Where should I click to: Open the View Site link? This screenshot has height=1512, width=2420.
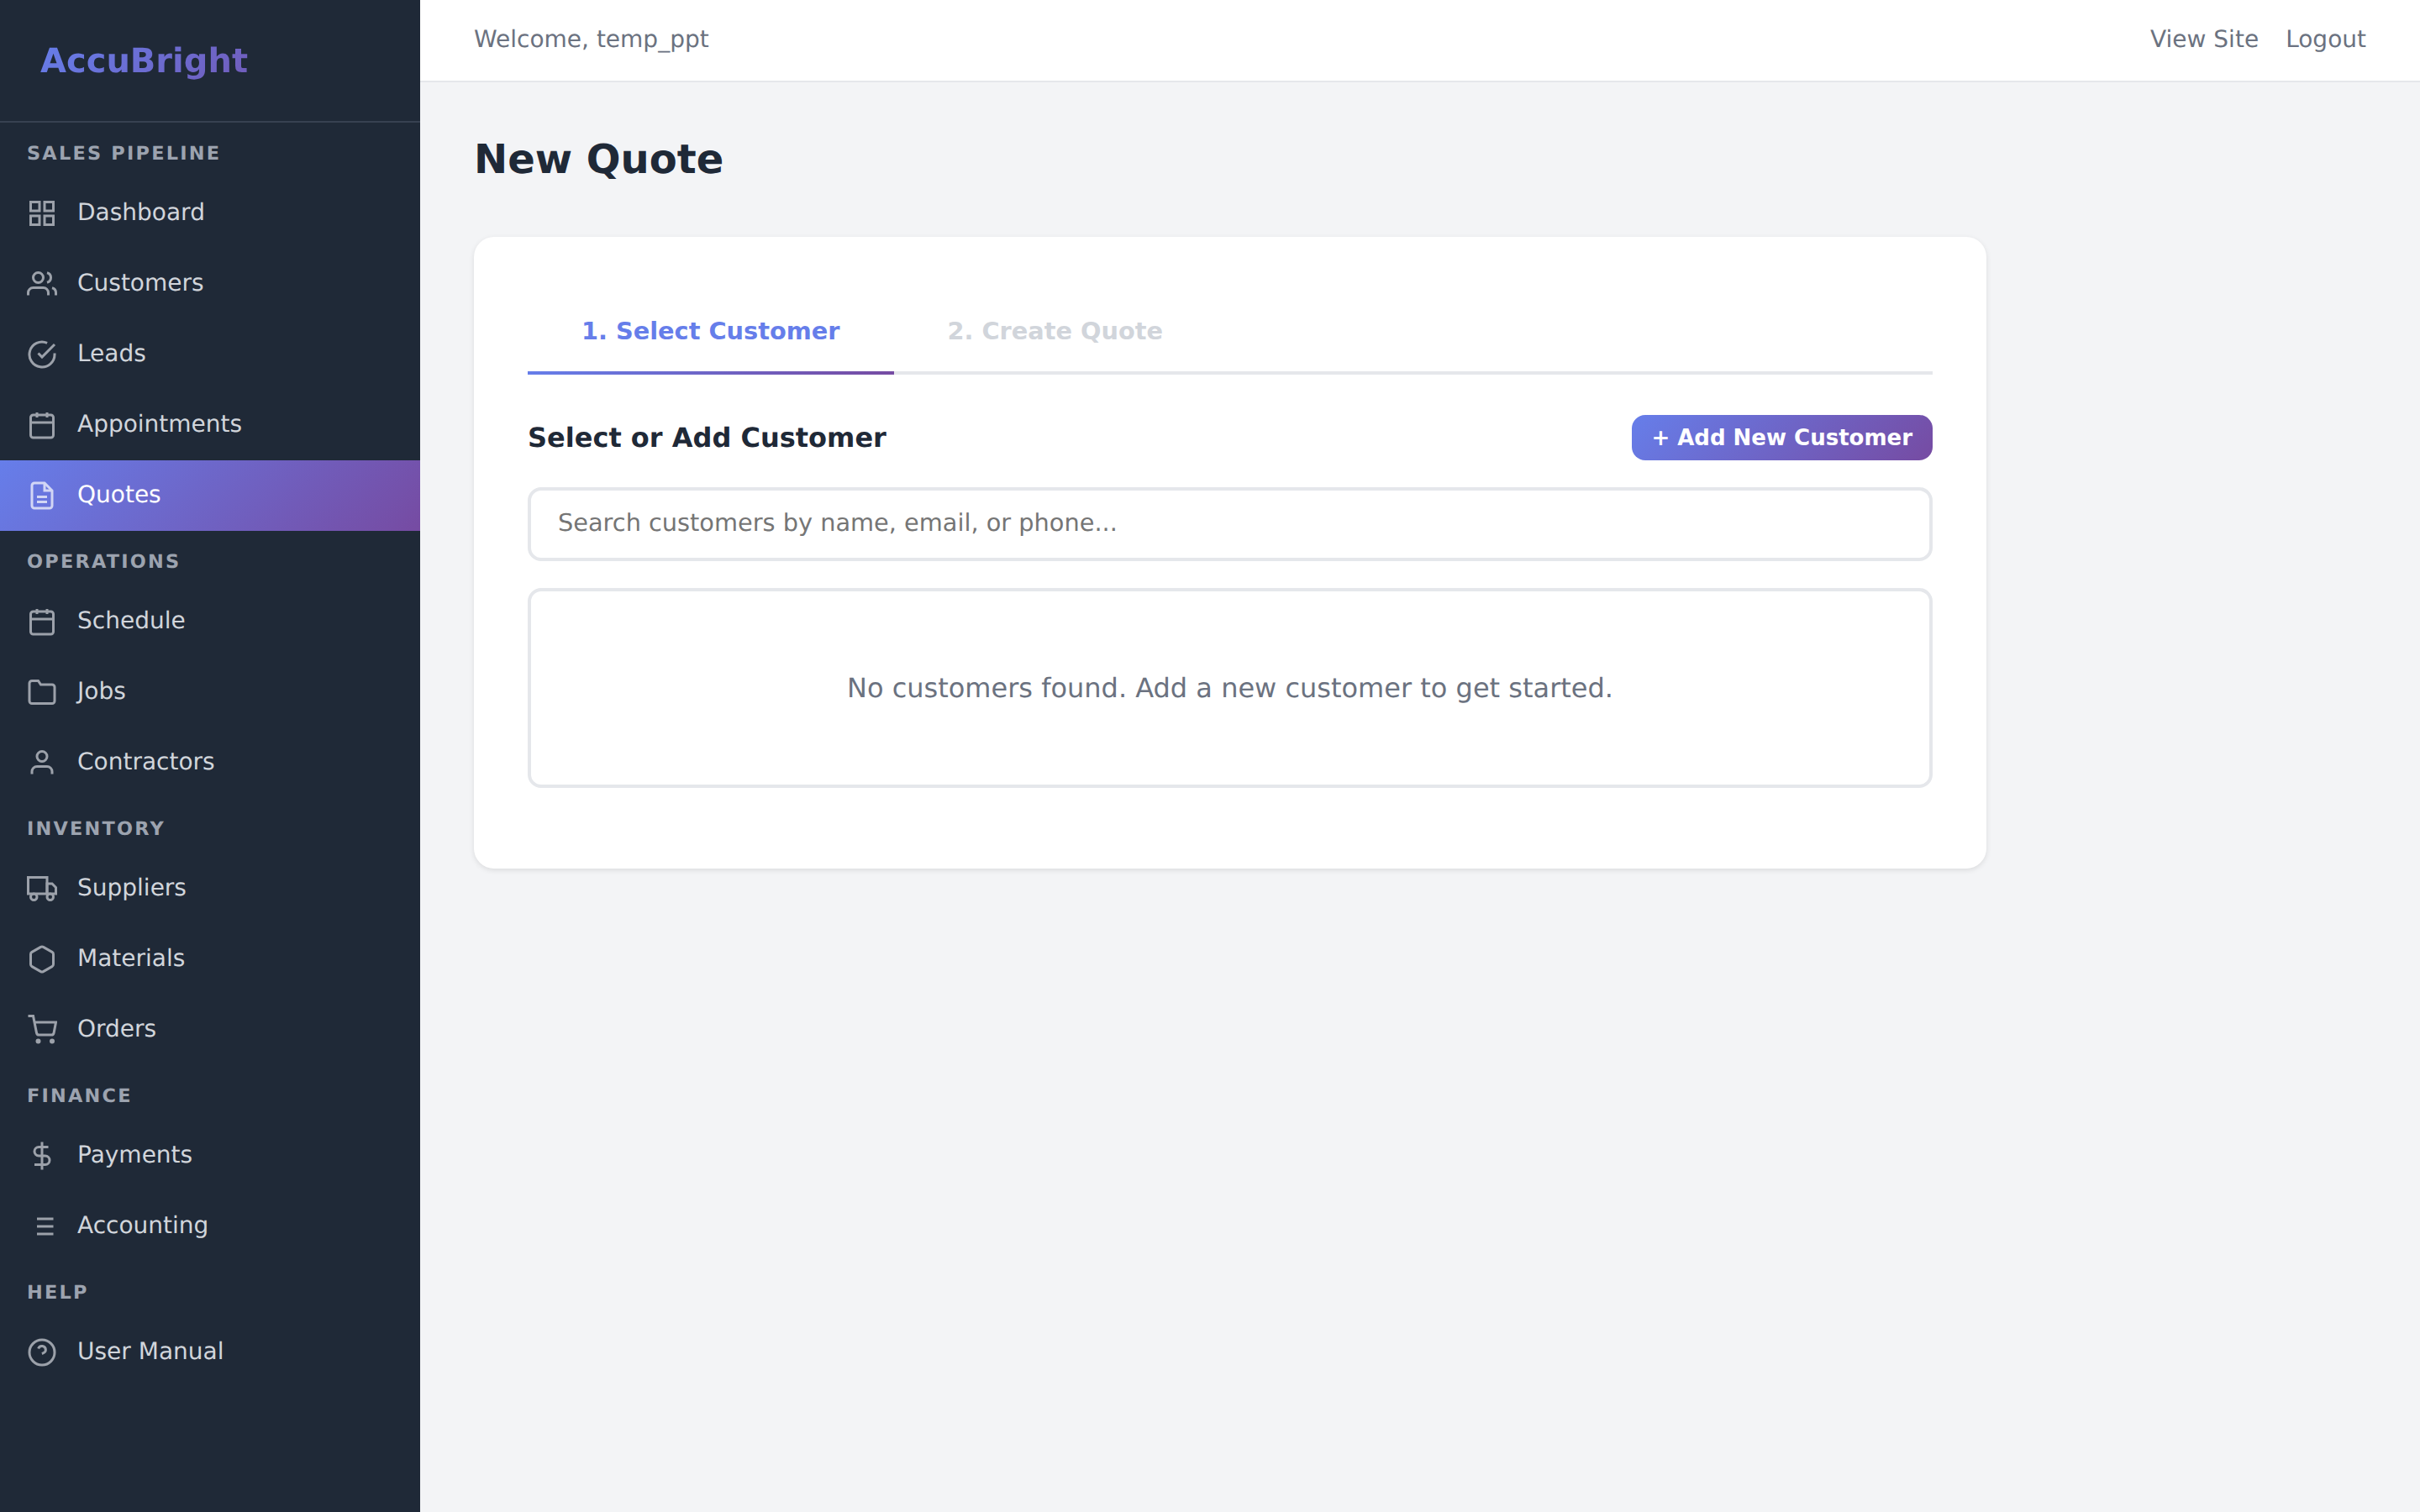click(2203, 39)
